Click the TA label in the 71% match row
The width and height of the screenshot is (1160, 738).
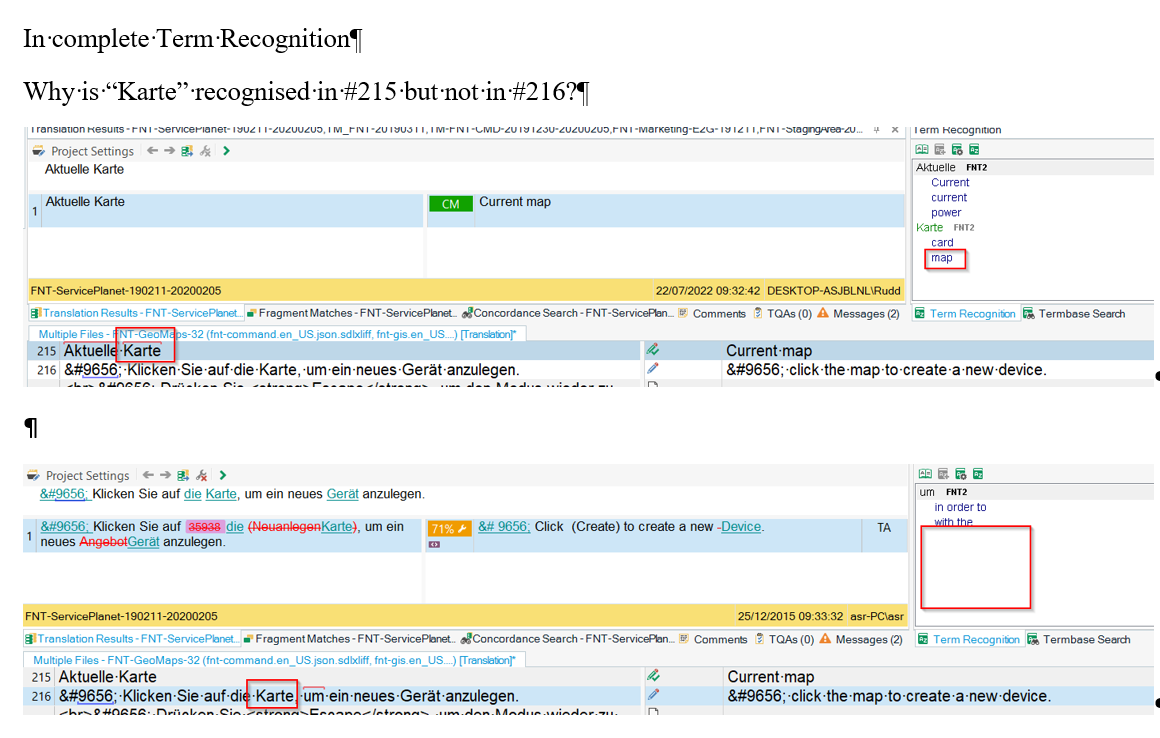(884, 528)
